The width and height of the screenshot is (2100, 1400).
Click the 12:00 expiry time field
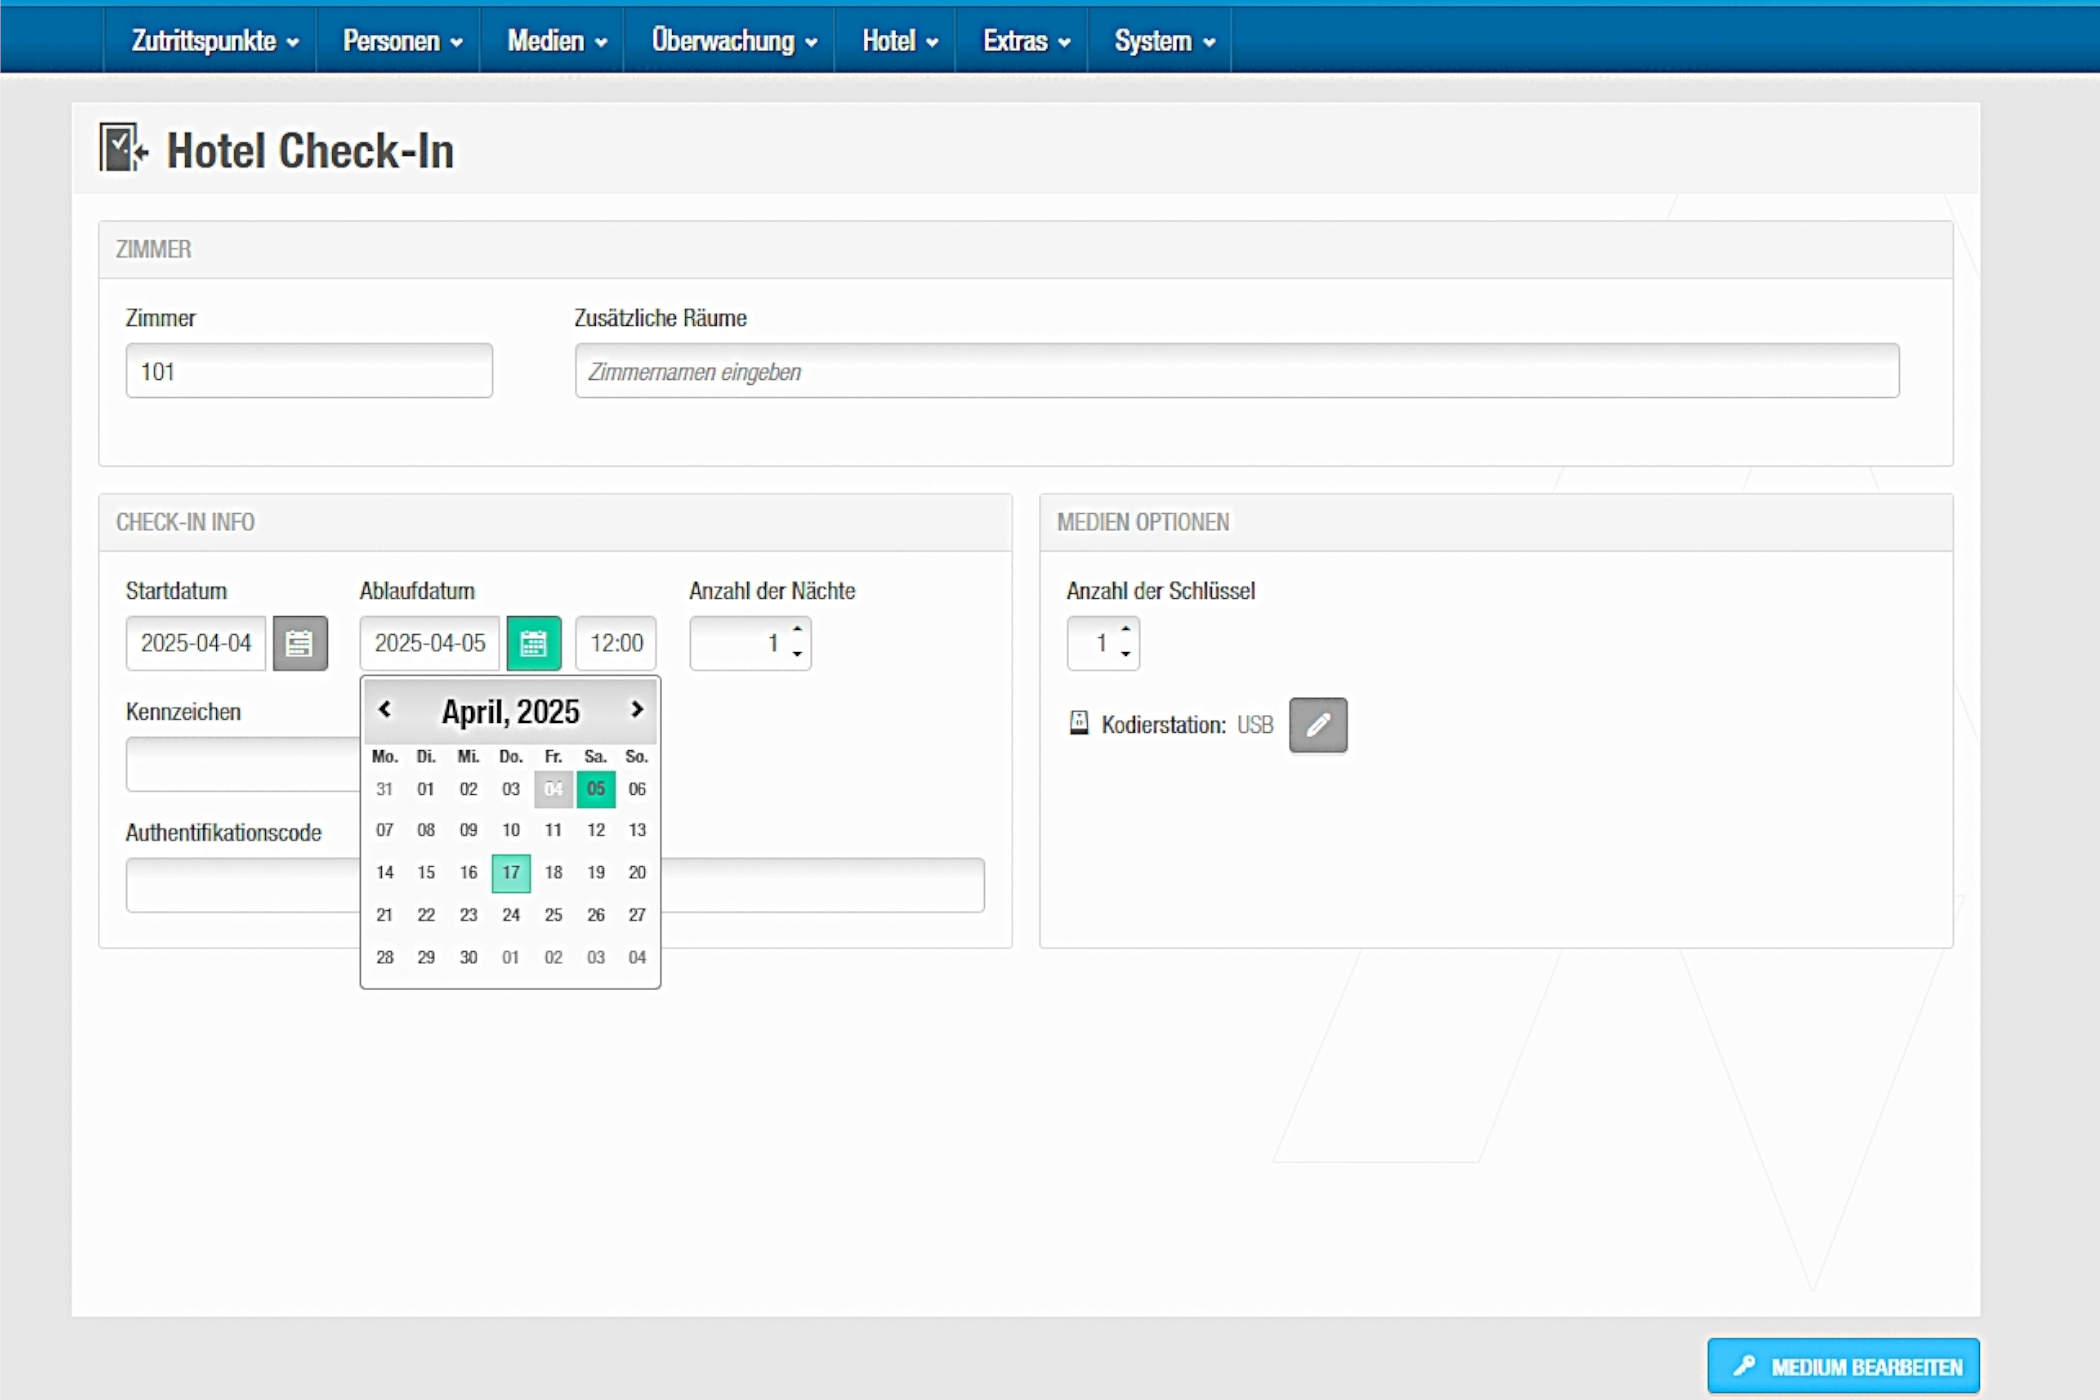click(616, 643)
